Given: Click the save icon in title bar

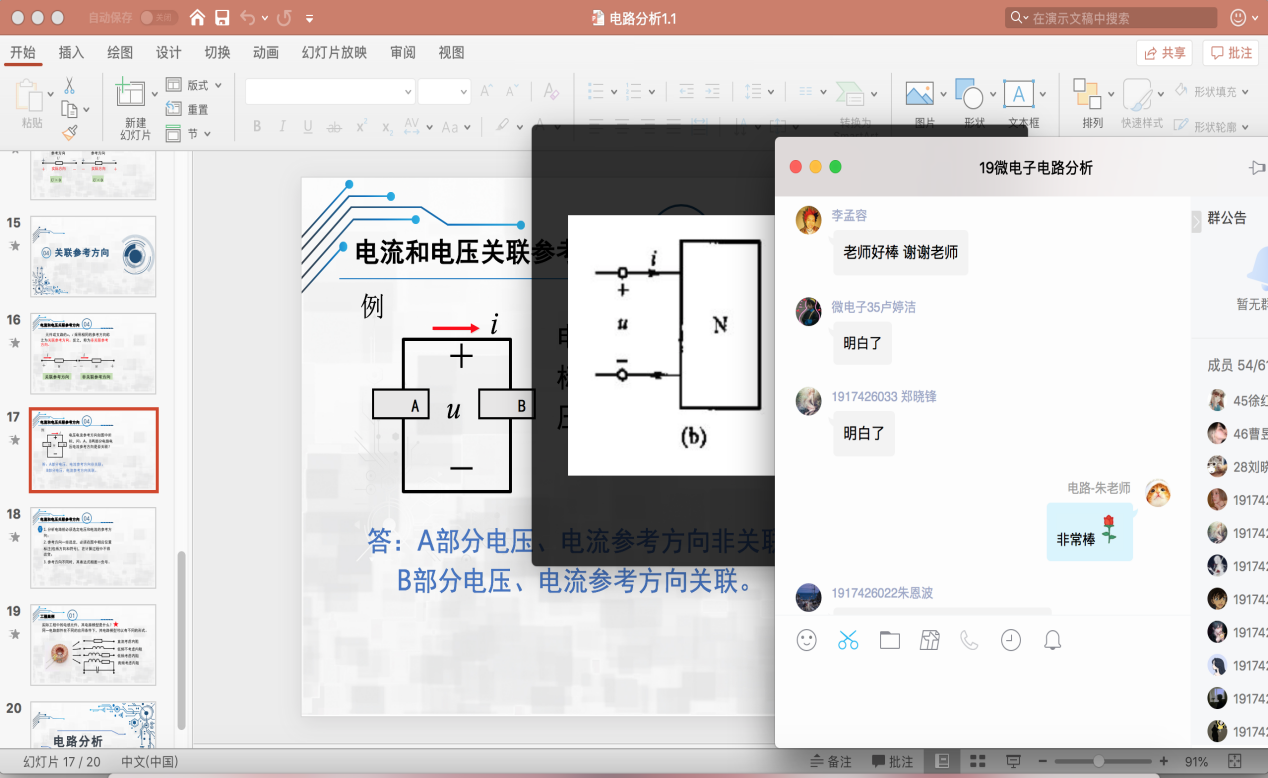Looking at the screenshot, I should (222, 18).
